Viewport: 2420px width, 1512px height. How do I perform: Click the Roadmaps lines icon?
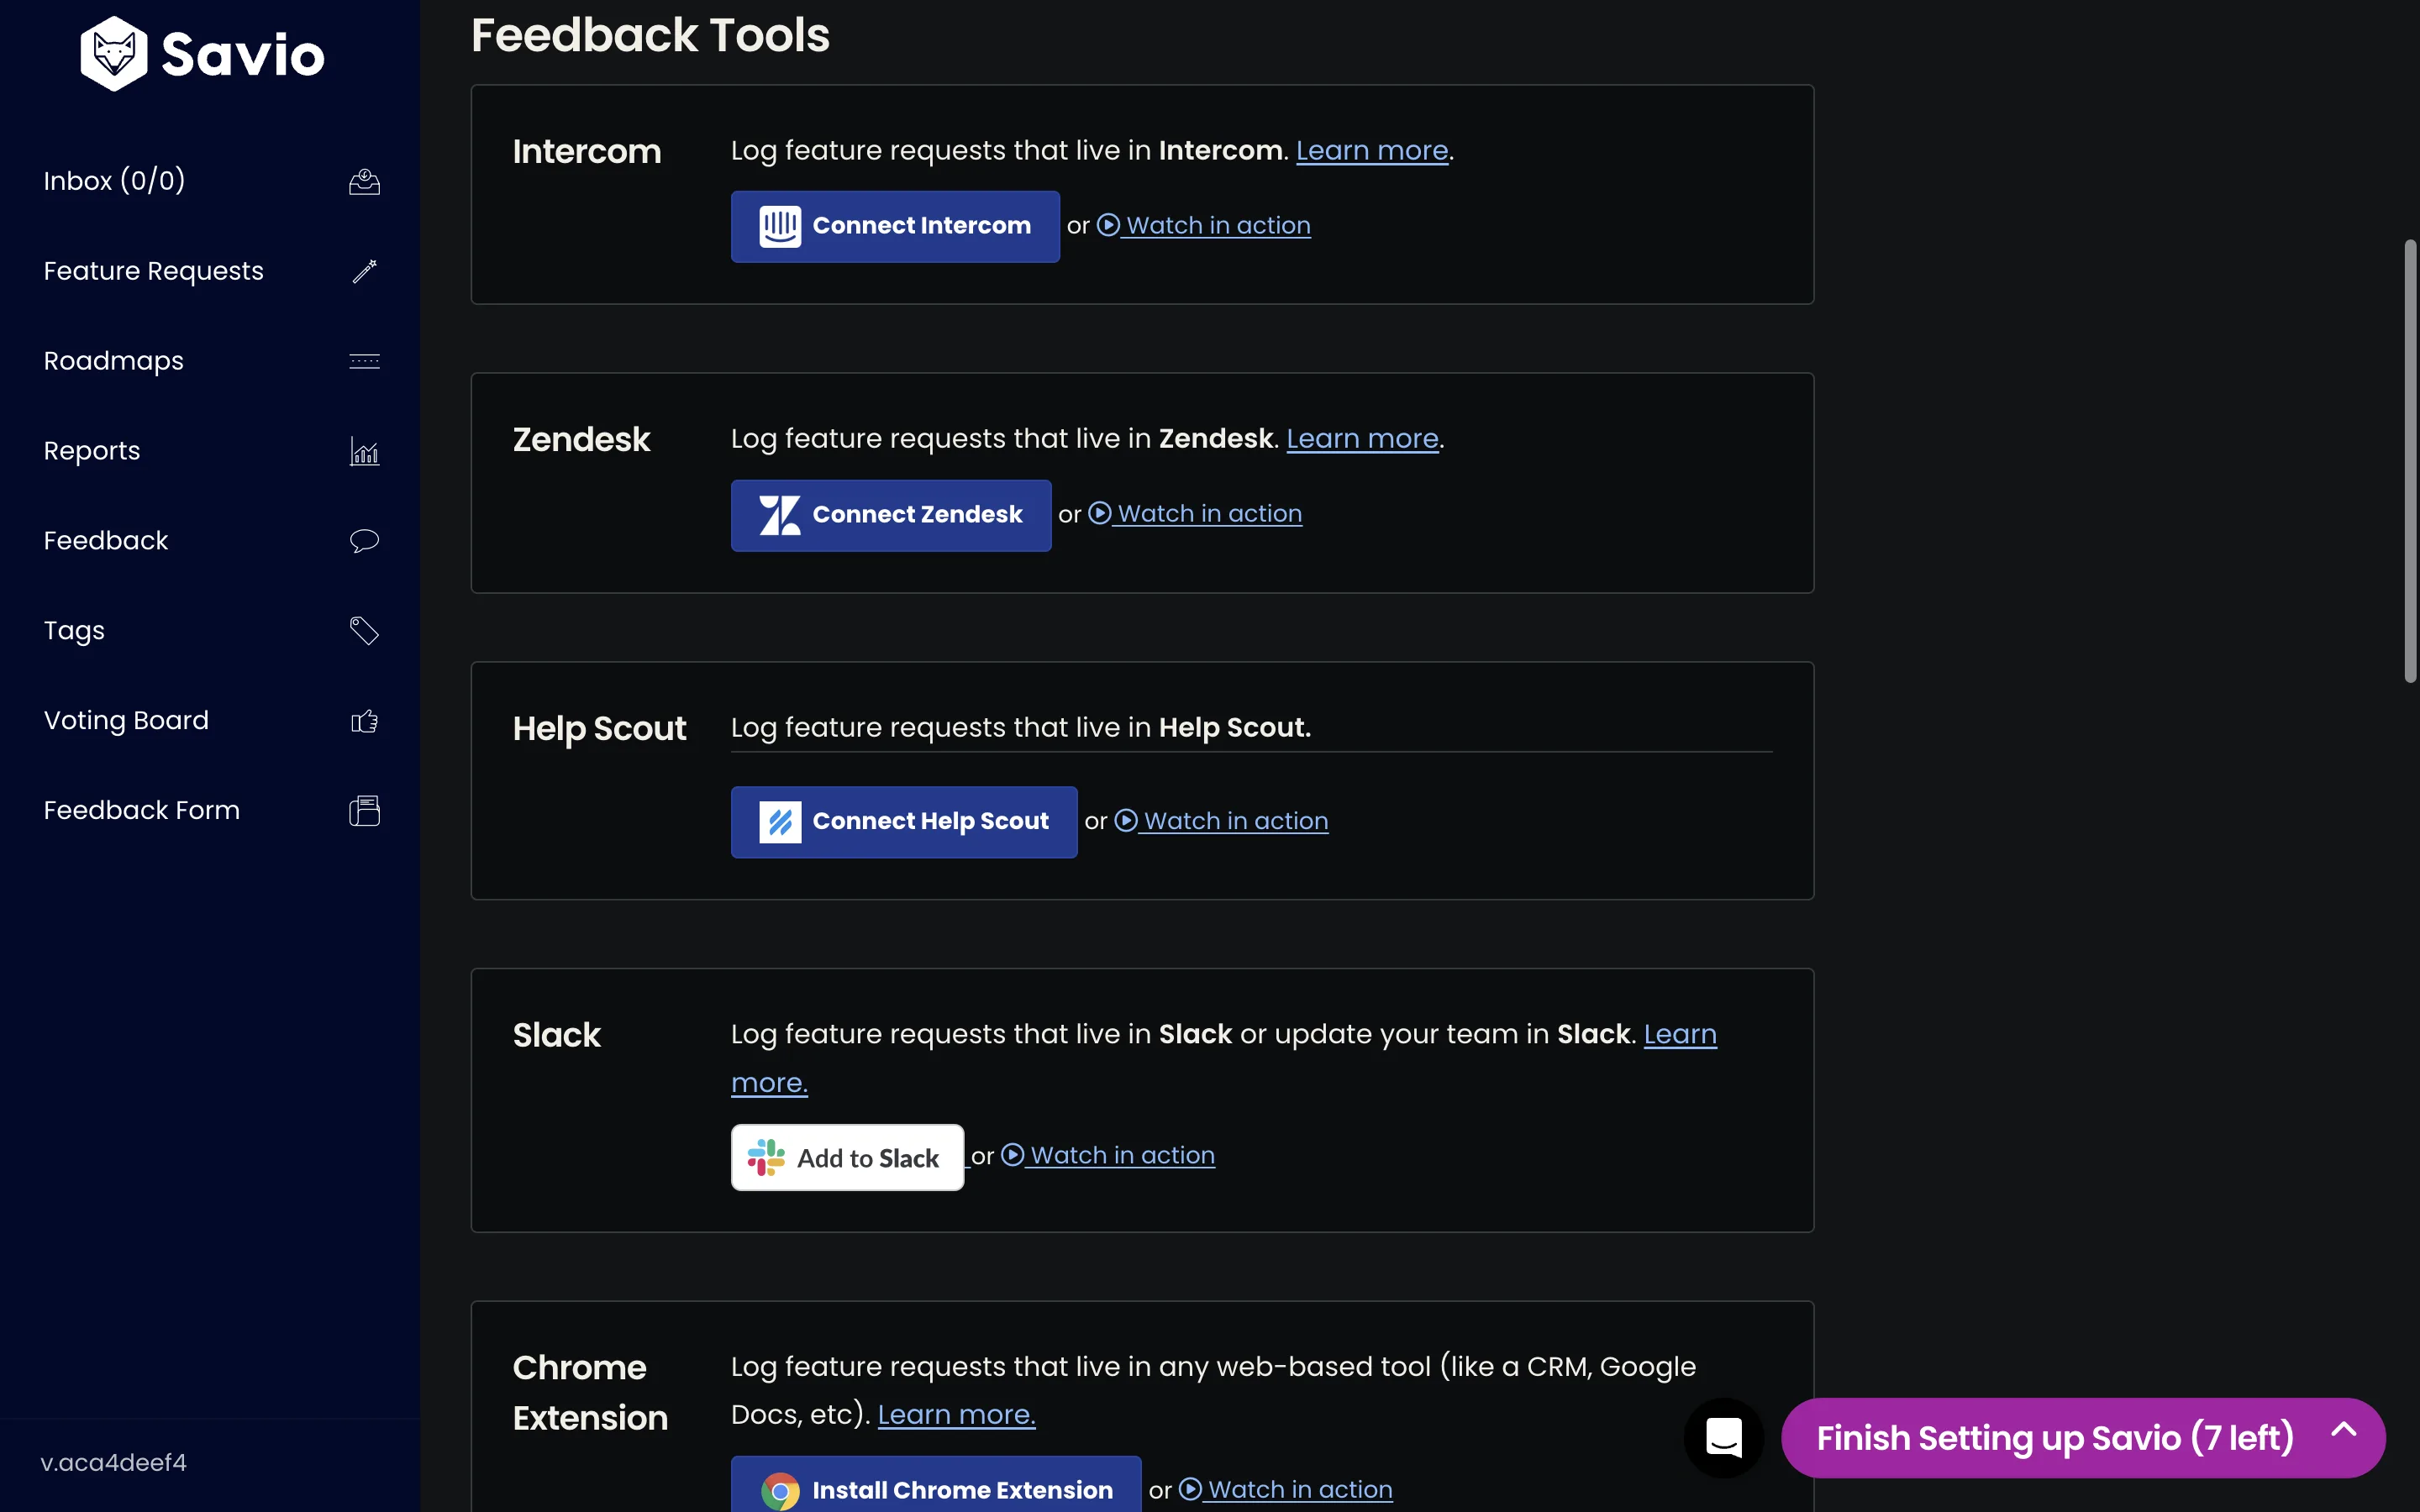click(x=364, y=361)
